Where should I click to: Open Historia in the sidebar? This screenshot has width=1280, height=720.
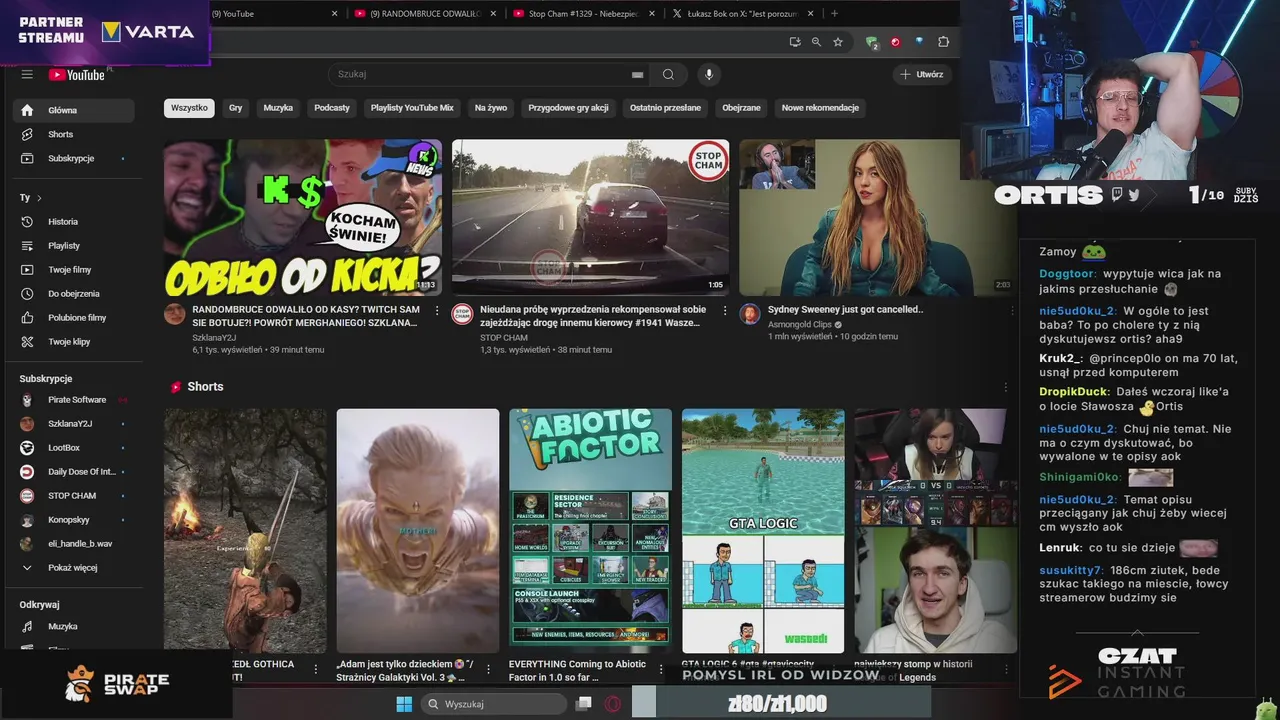74,222
